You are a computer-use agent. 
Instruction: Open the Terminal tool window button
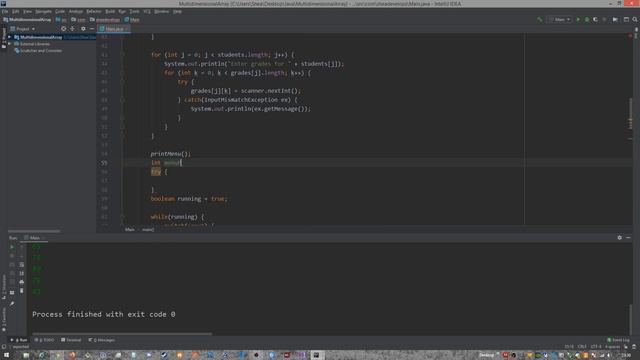71,340
